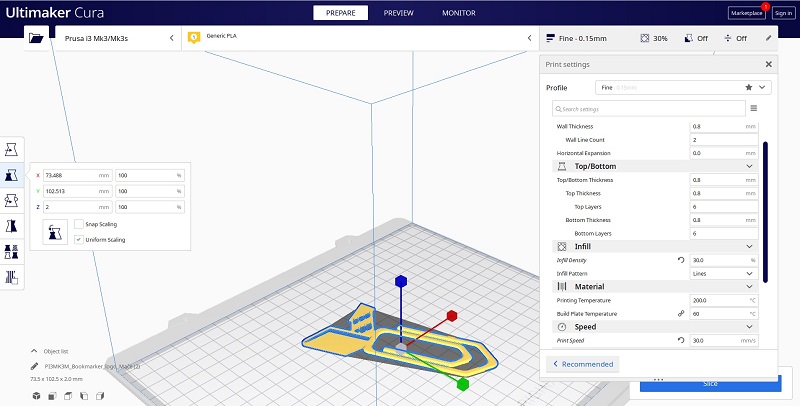Click the Recommended button

(x=583, y=364)
